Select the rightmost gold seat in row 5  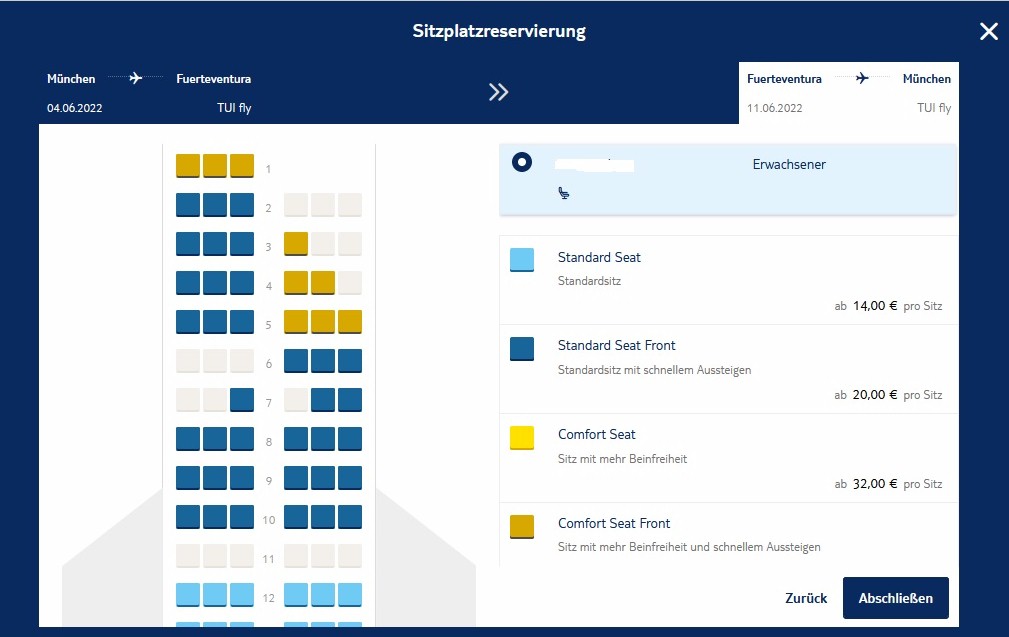[x=350, y=321]
